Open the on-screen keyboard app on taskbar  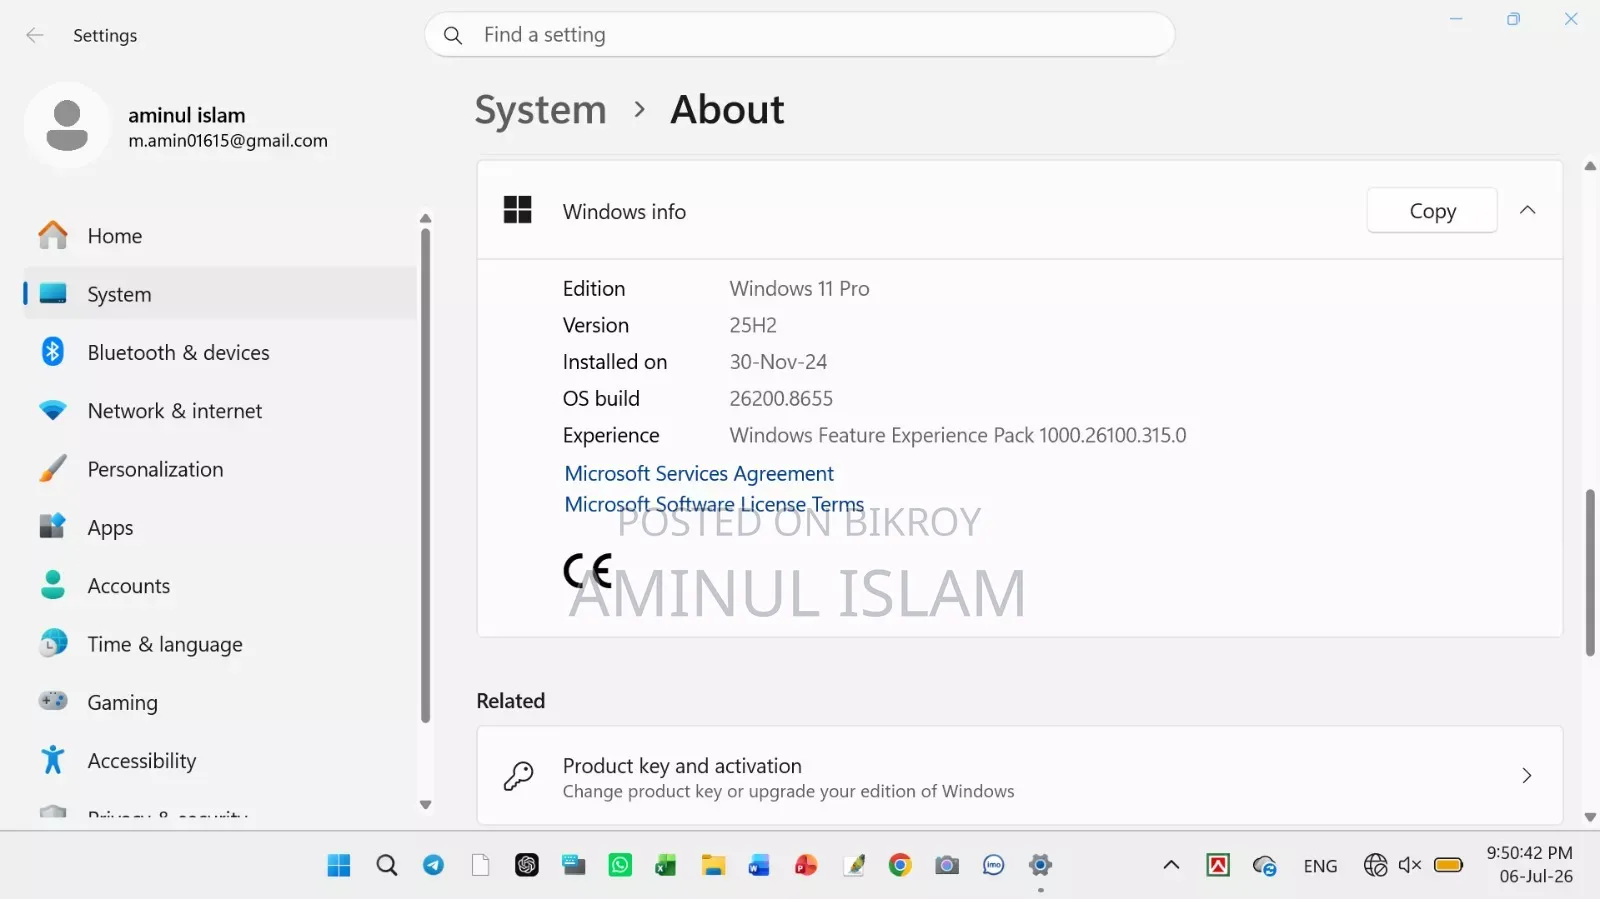[574, 865]
